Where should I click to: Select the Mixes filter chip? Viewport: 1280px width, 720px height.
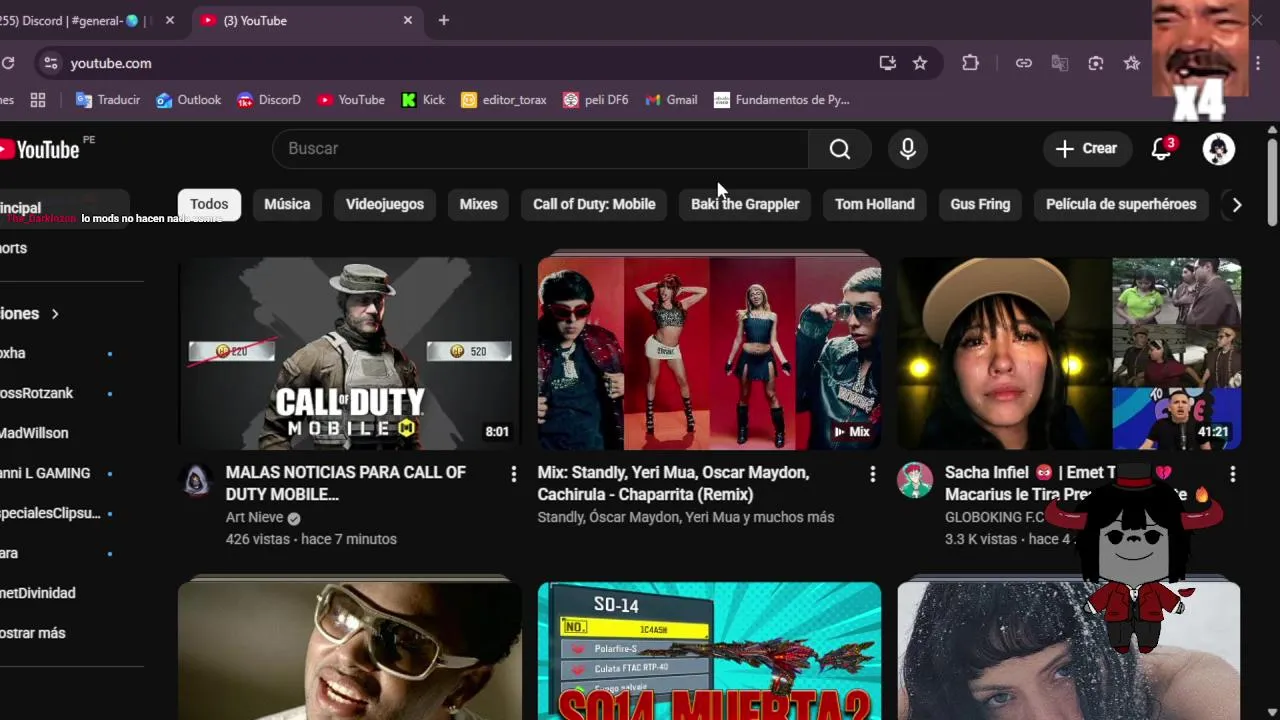(478, 204)
